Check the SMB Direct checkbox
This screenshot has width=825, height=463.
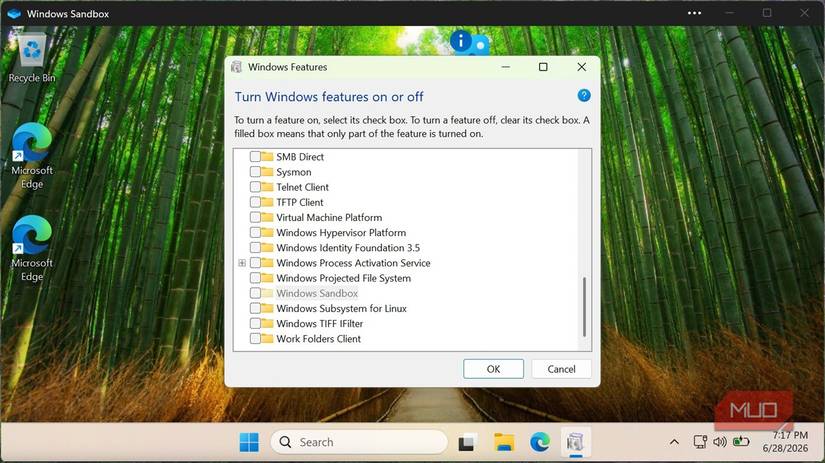point(255,157)
